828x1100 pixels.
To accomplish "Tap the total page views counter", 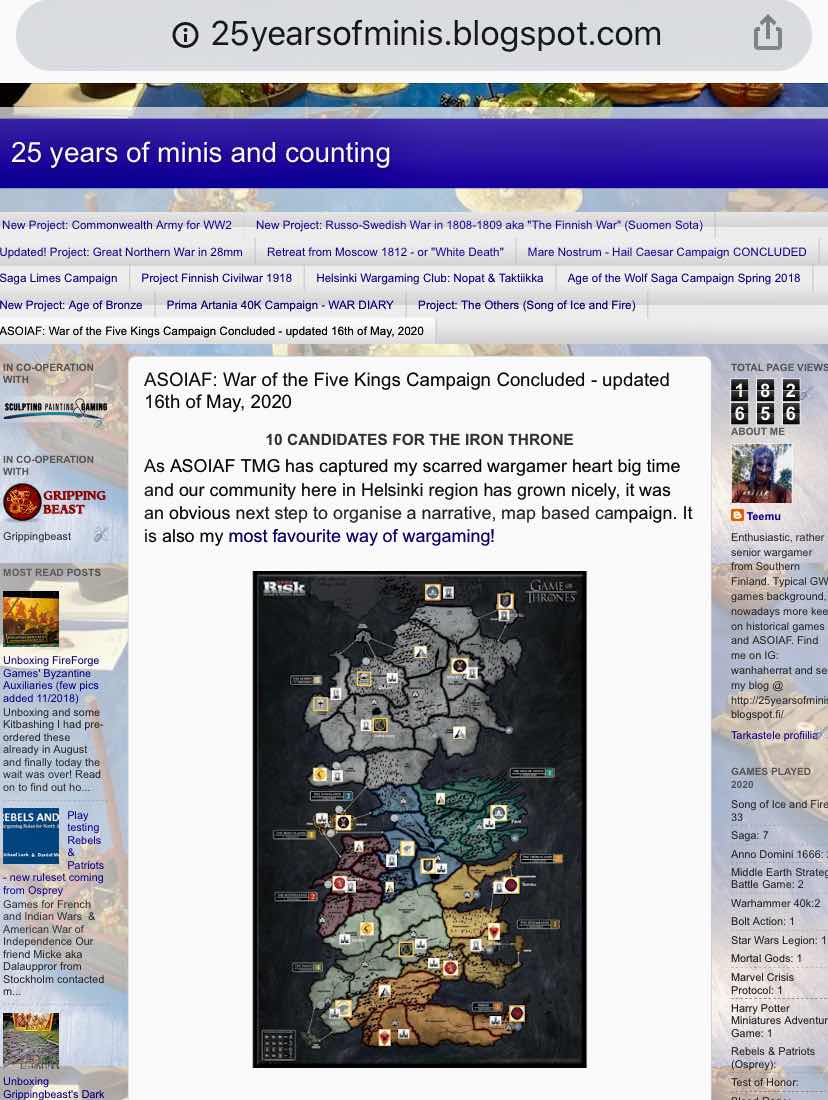I will 765,401.
